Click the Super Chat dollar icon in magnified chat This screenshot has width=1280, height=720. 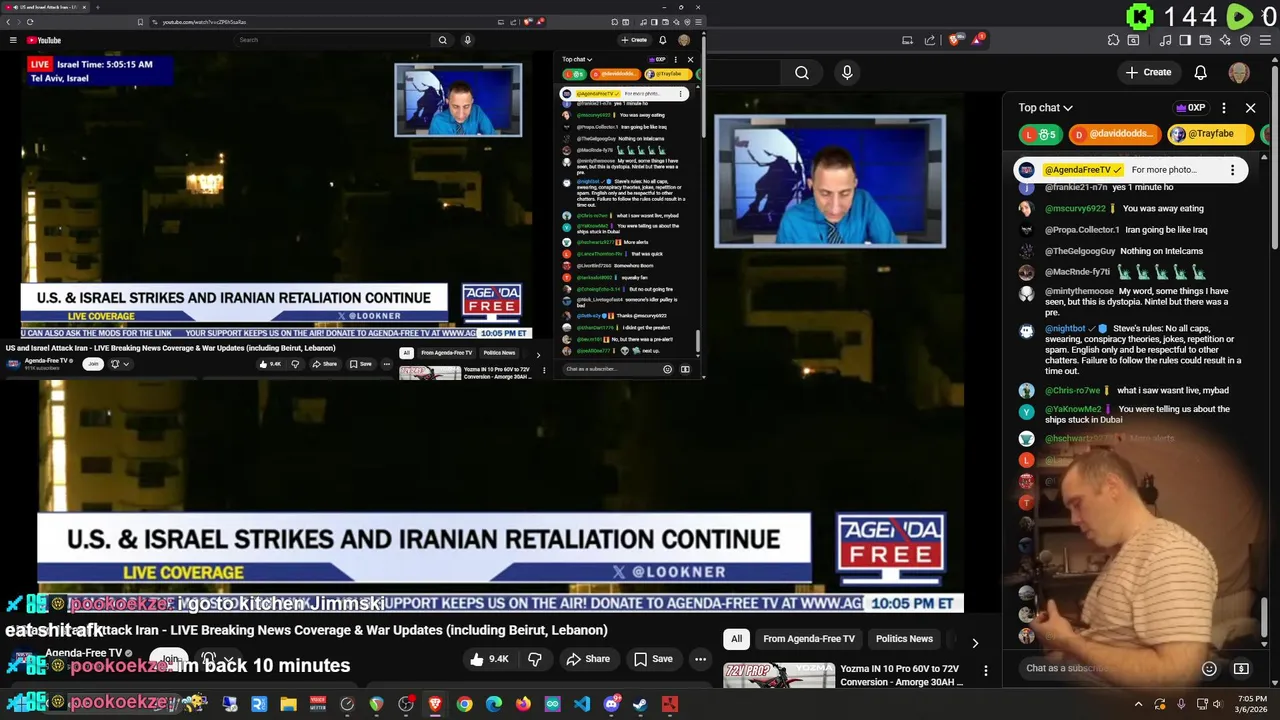coord(1241,668)
